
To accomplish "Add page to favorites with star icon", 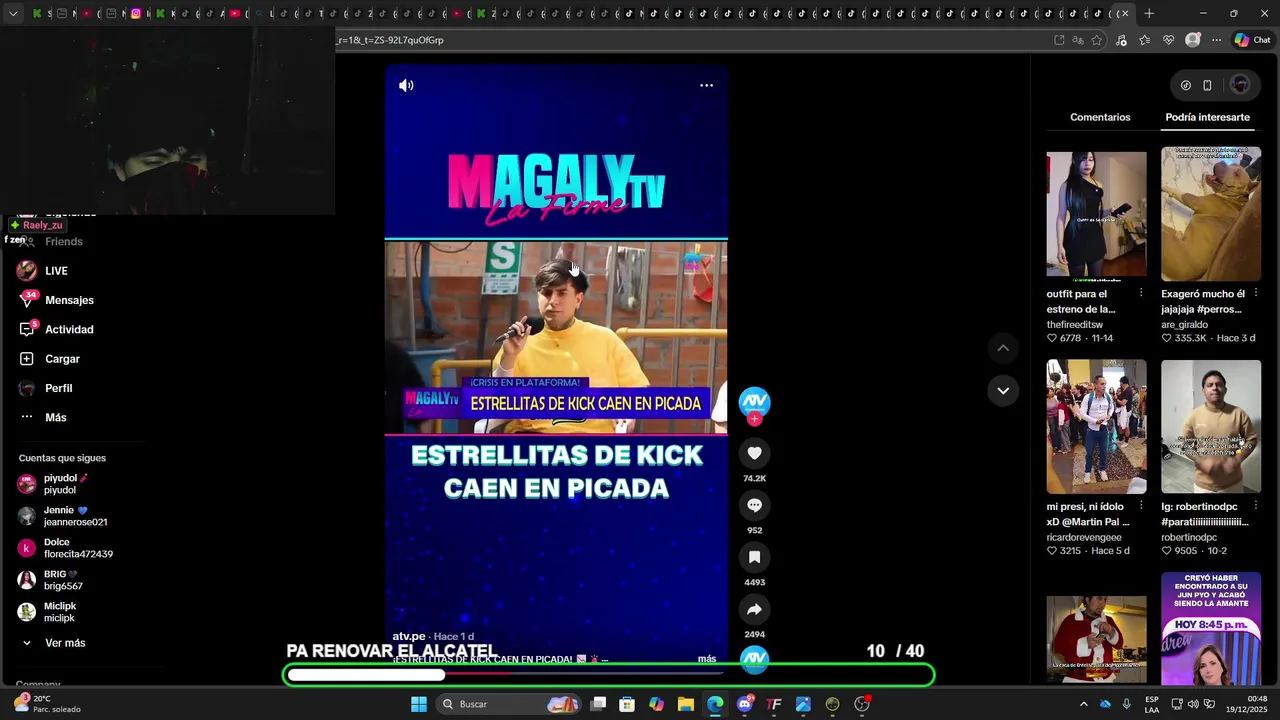I will [x=1097, y=40].
